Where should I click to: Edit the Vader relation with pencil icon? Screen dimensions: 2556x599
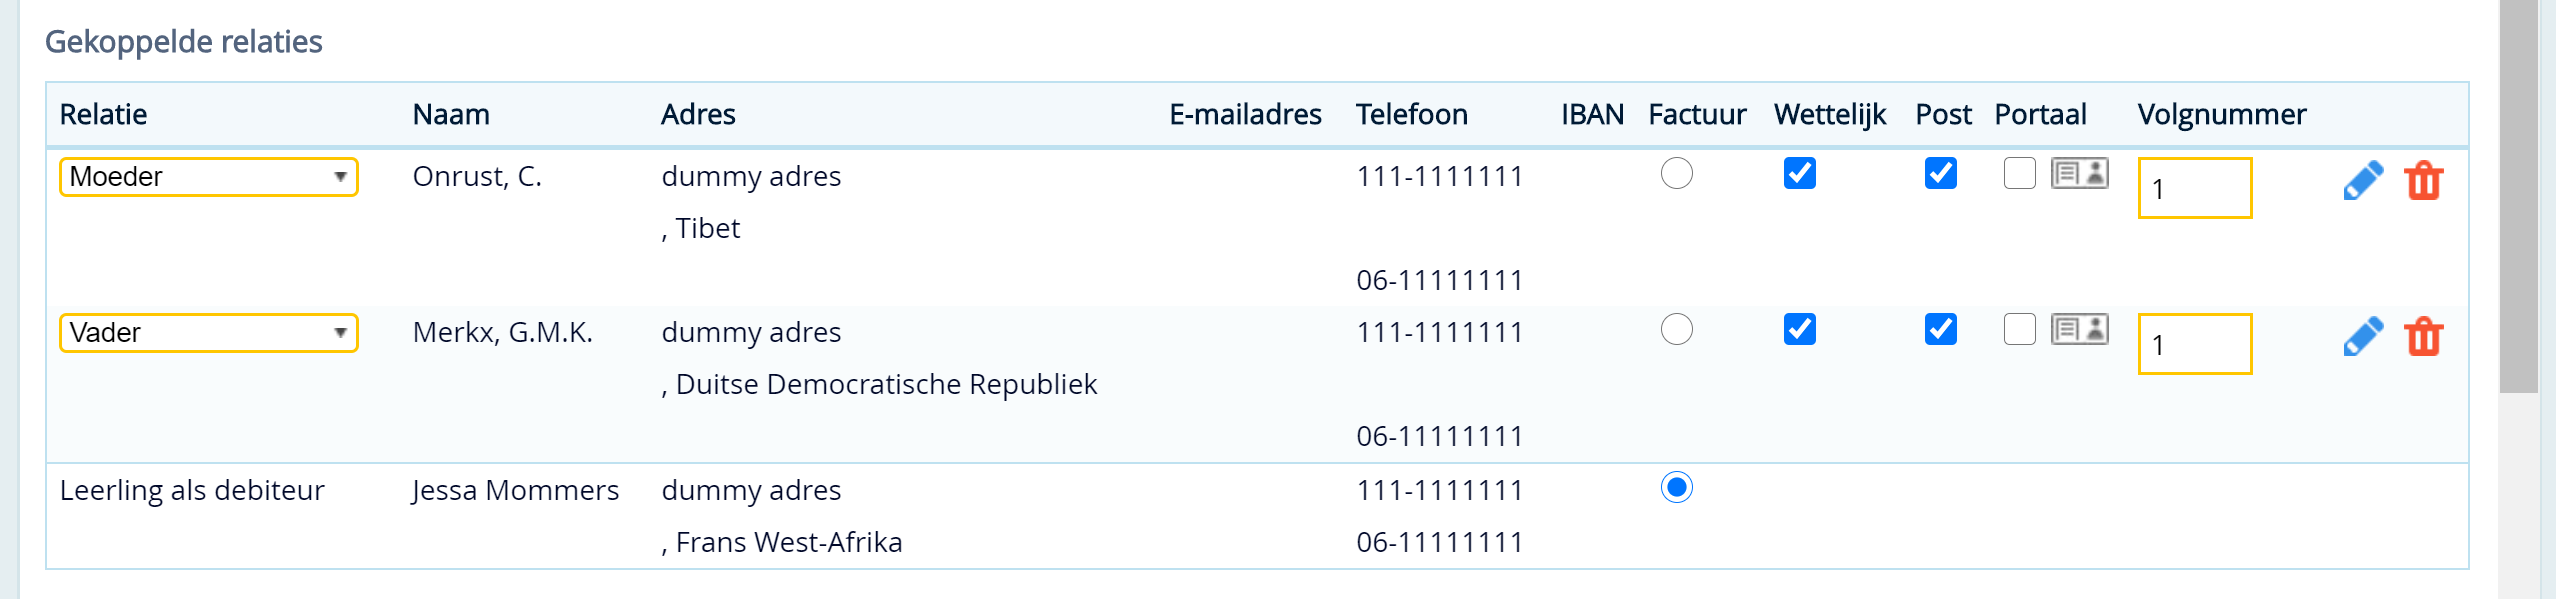[2363, 337]
